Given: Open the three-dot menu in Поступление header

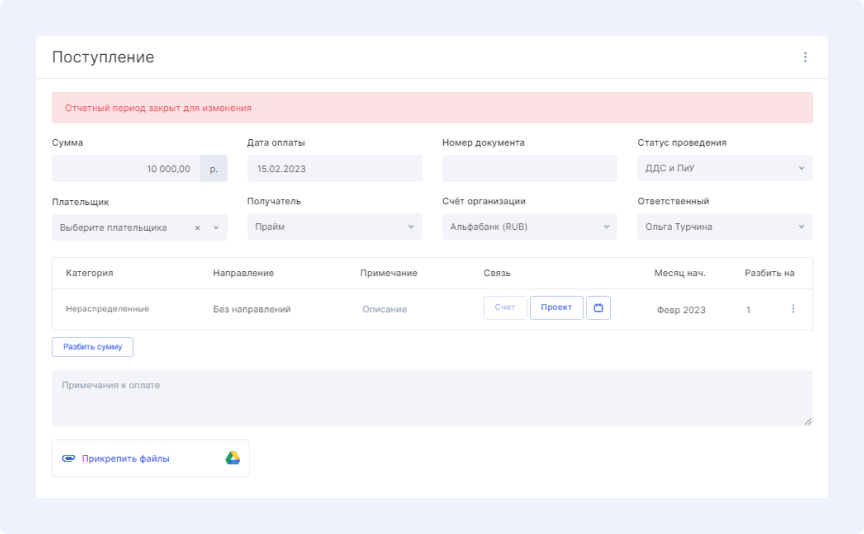Looking at the screenshot, I should coord(805,57).
